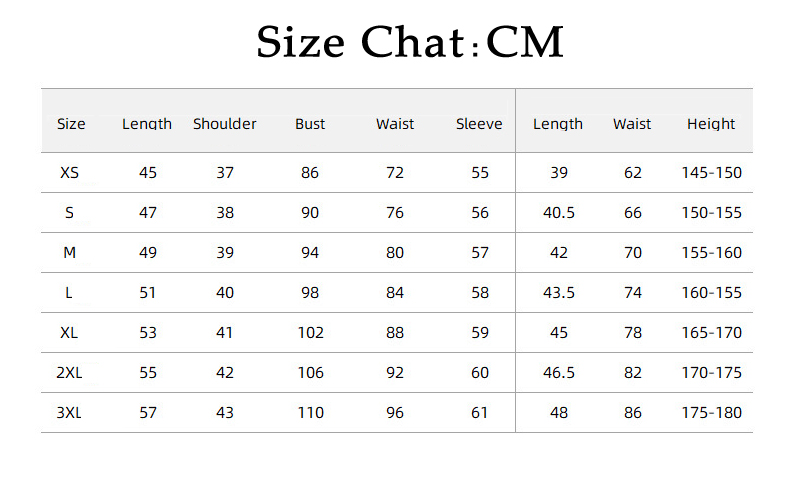Select the XS size row label
This screenshot has width=794, height=483.
point(70,173)
